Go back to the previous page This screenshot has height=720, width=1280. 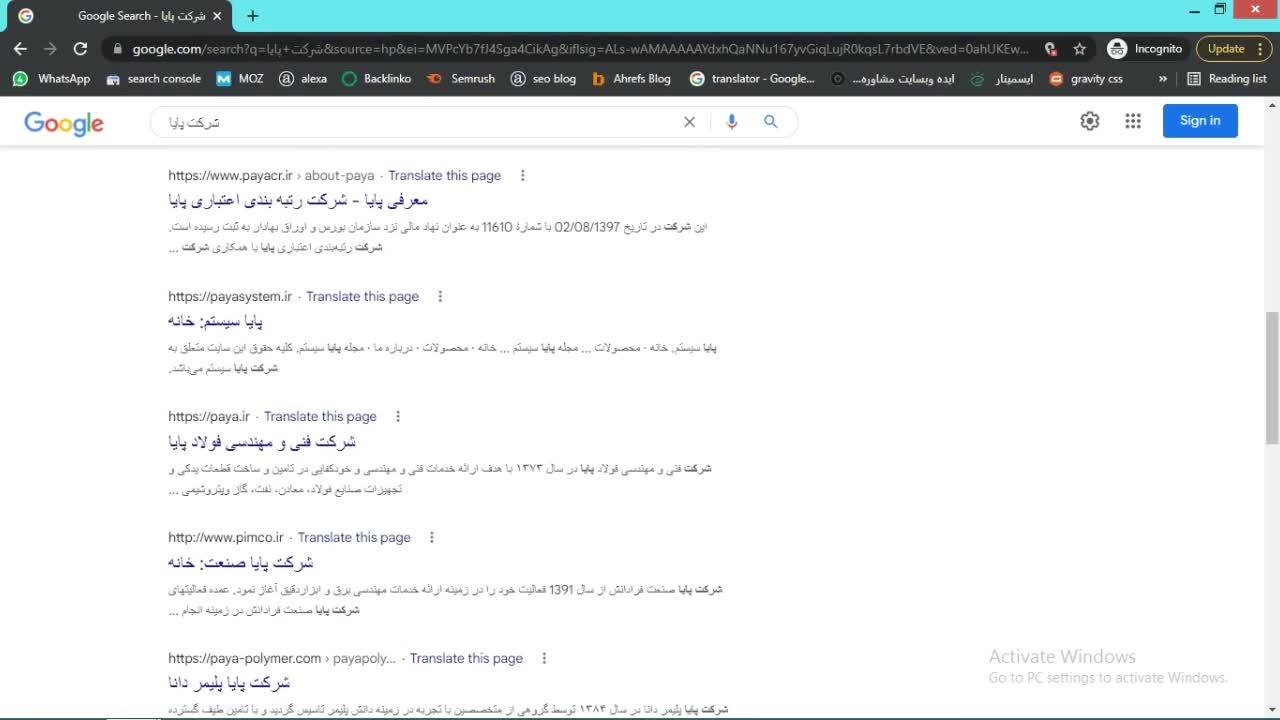click(x=20, y=48)
